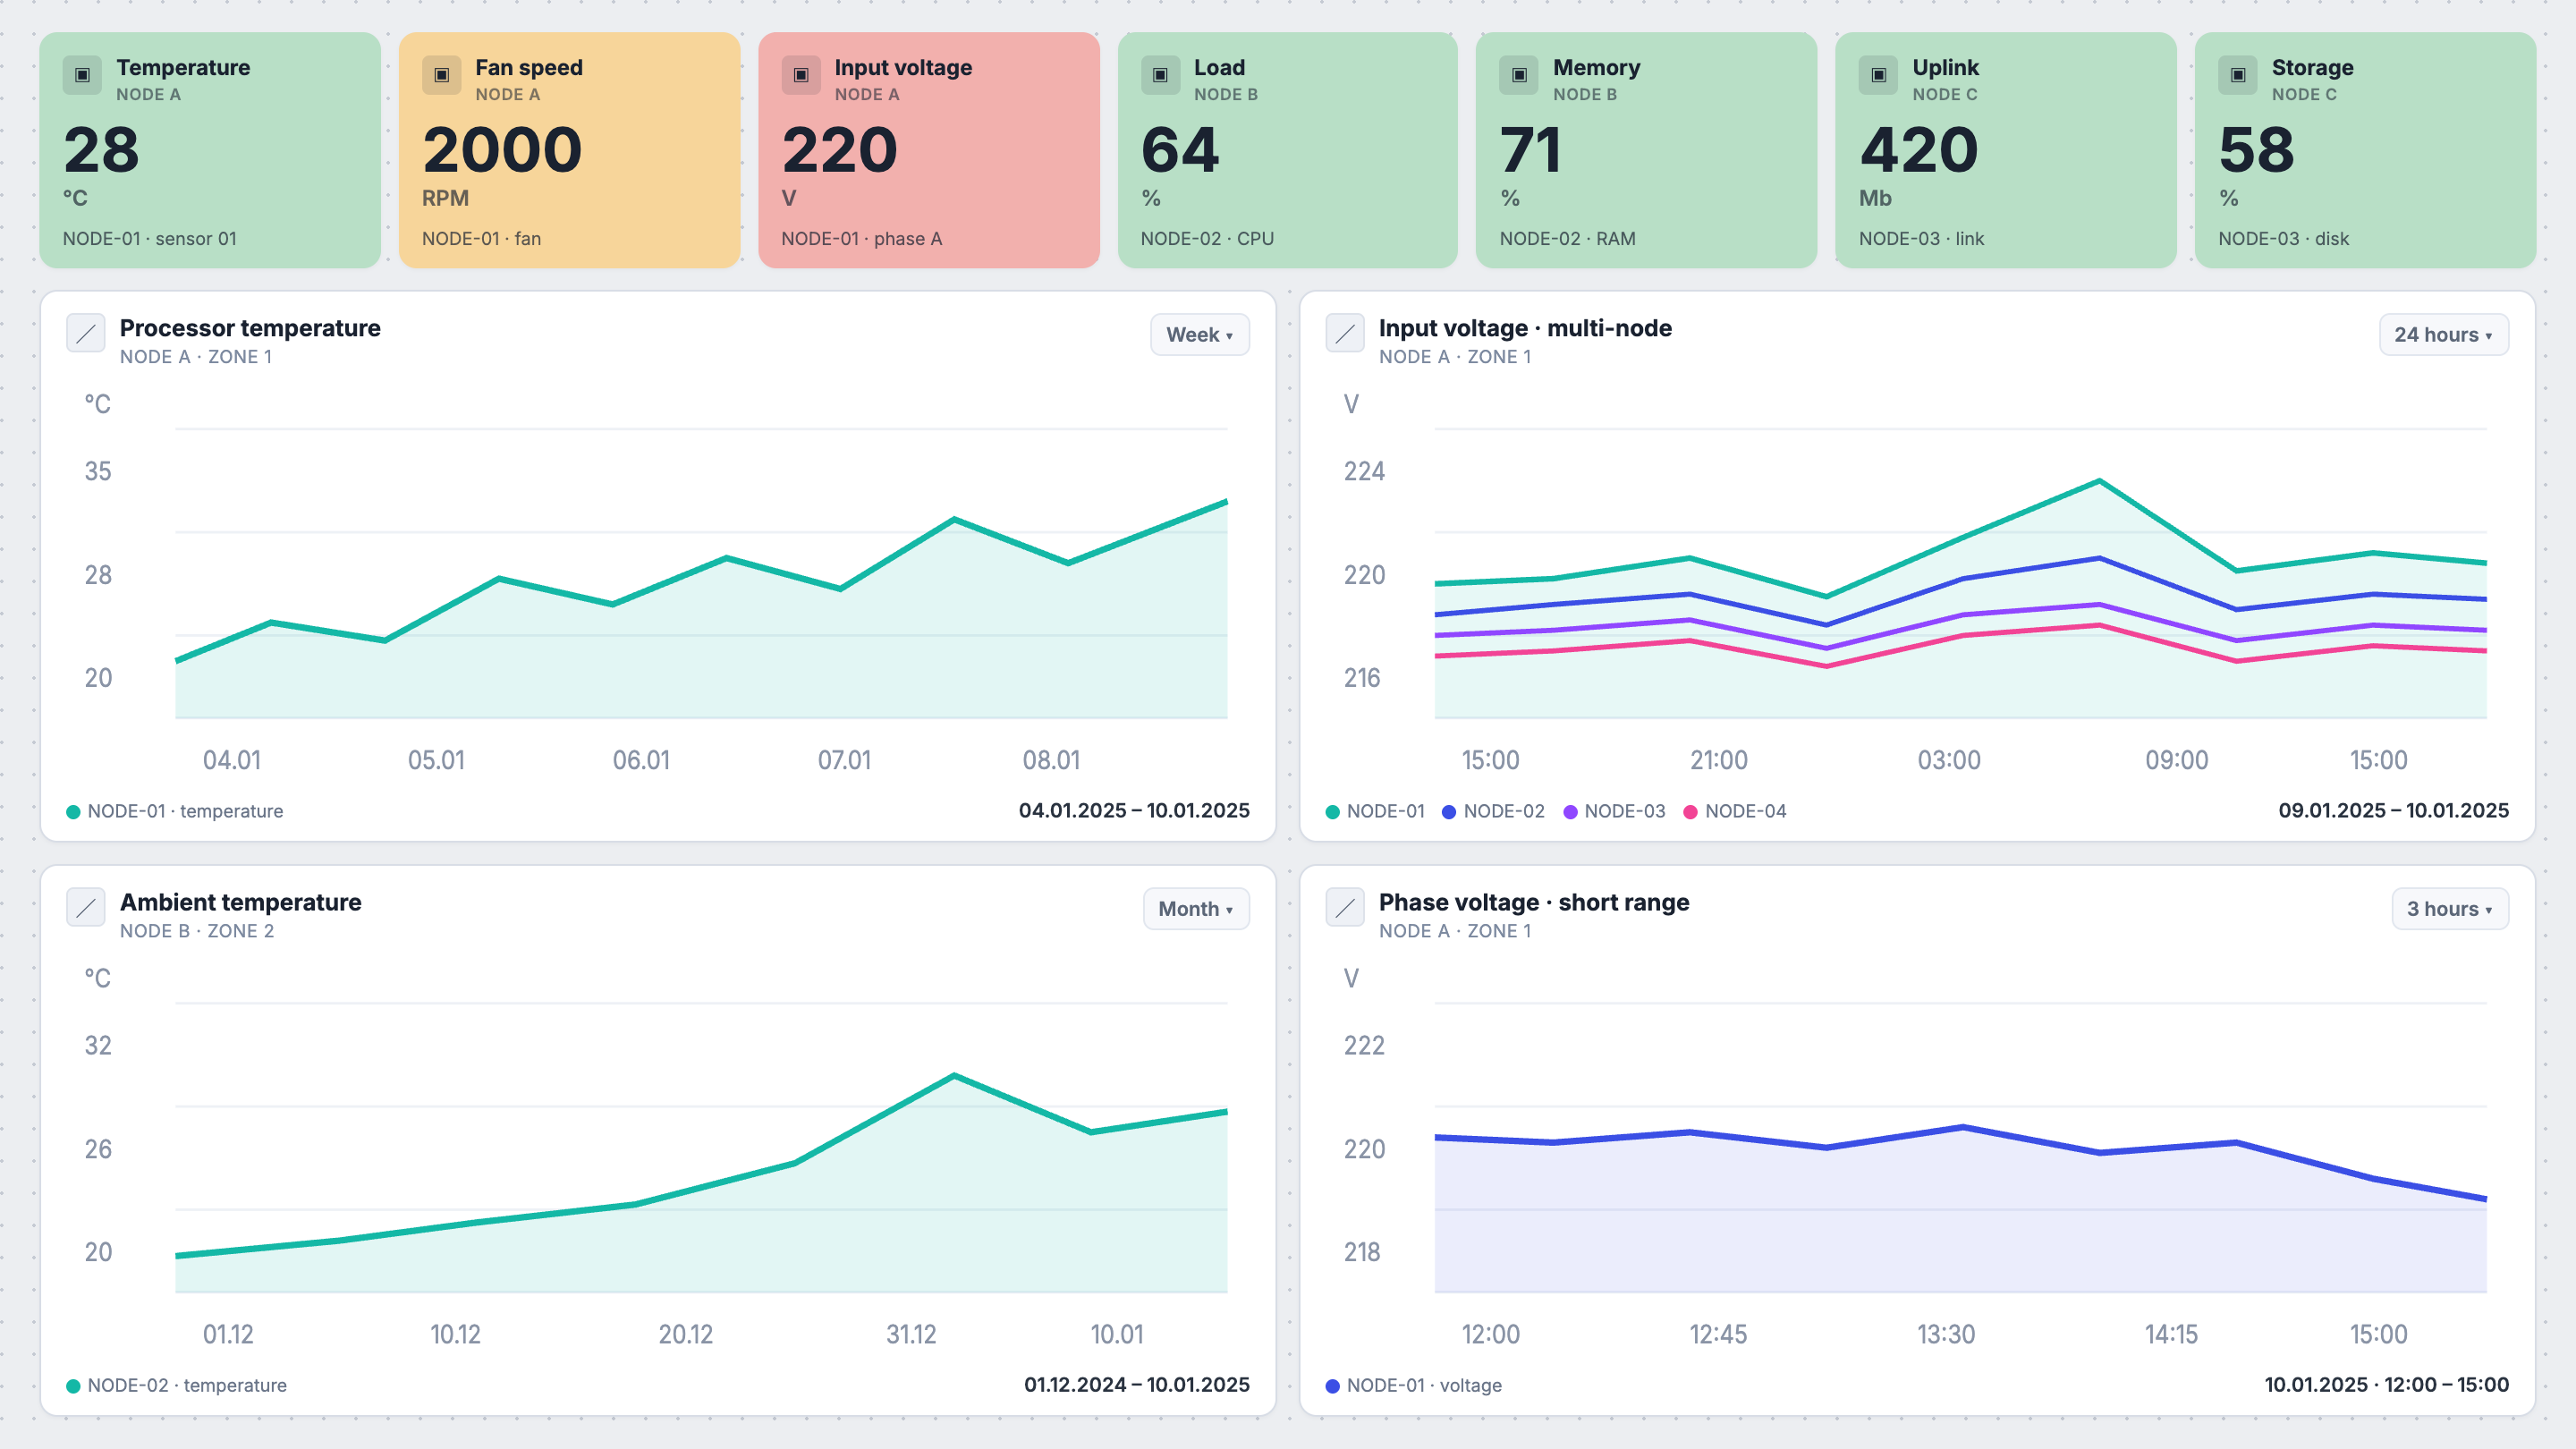The image size is (2576, 1449).
Task: Open the Month range dropdown
Action: coord(1196,909)
